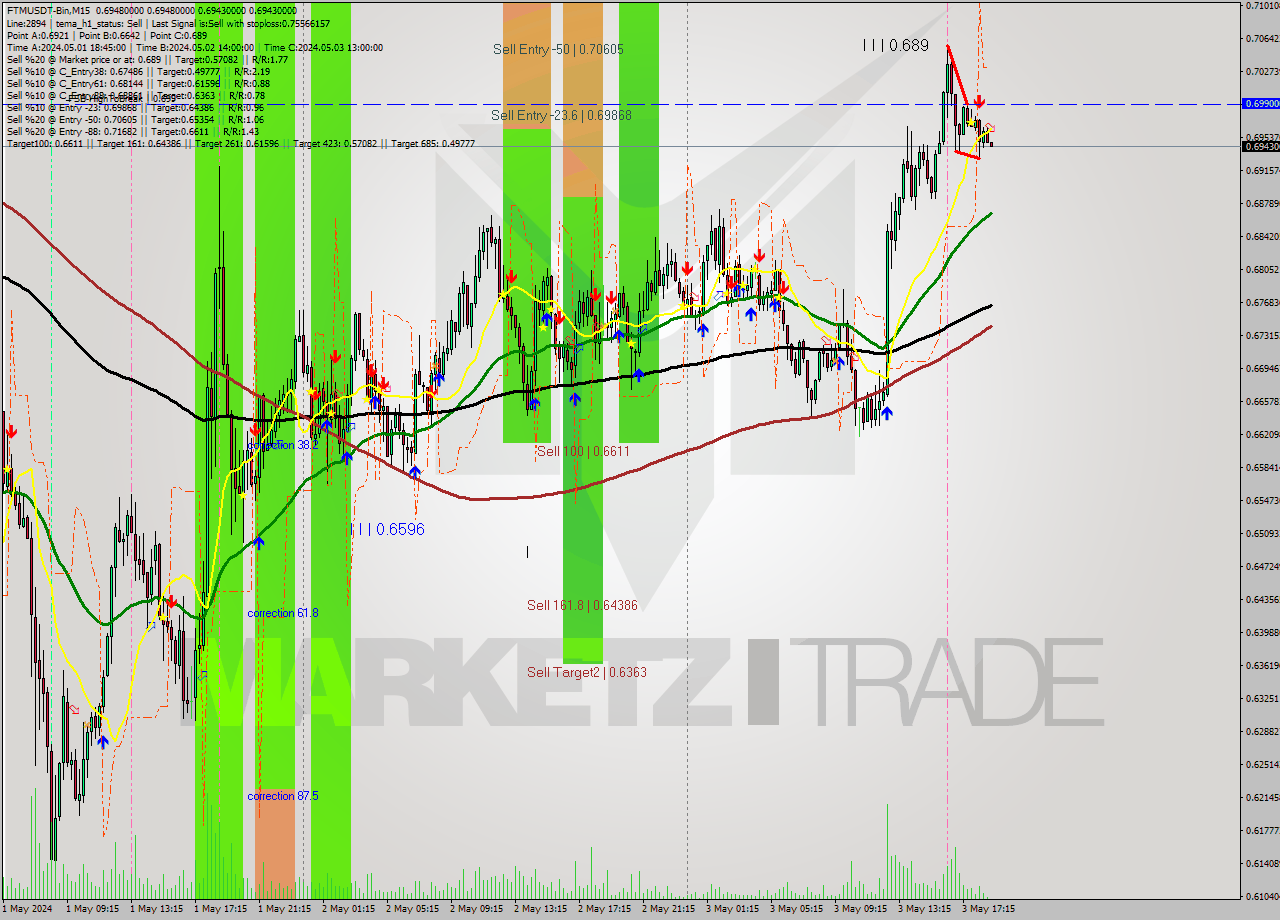The width and height of the screenshot is (1280, 920).
Task: Select the 'Sell Target2 | 0.6363' label
Action: (586, 672)
